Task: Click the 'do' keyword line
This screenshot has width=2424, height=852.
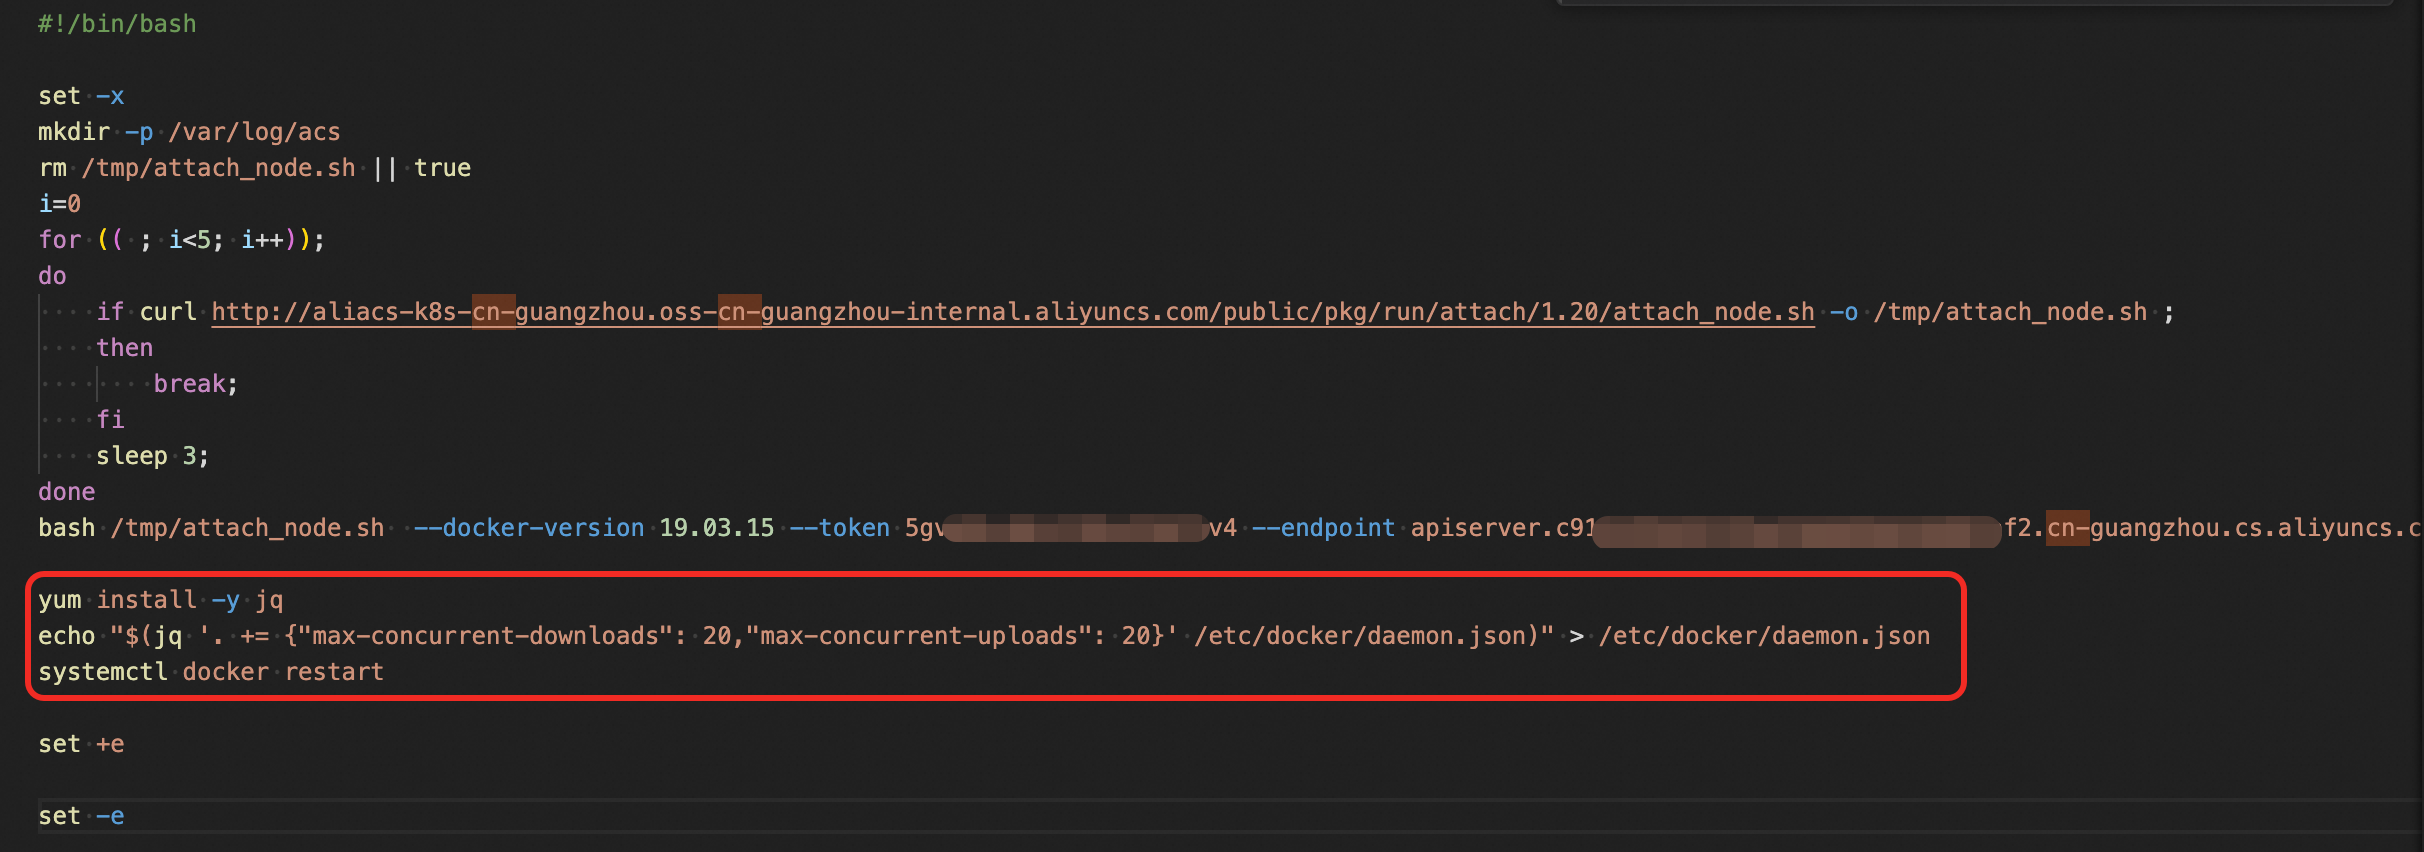Action: 52,276
